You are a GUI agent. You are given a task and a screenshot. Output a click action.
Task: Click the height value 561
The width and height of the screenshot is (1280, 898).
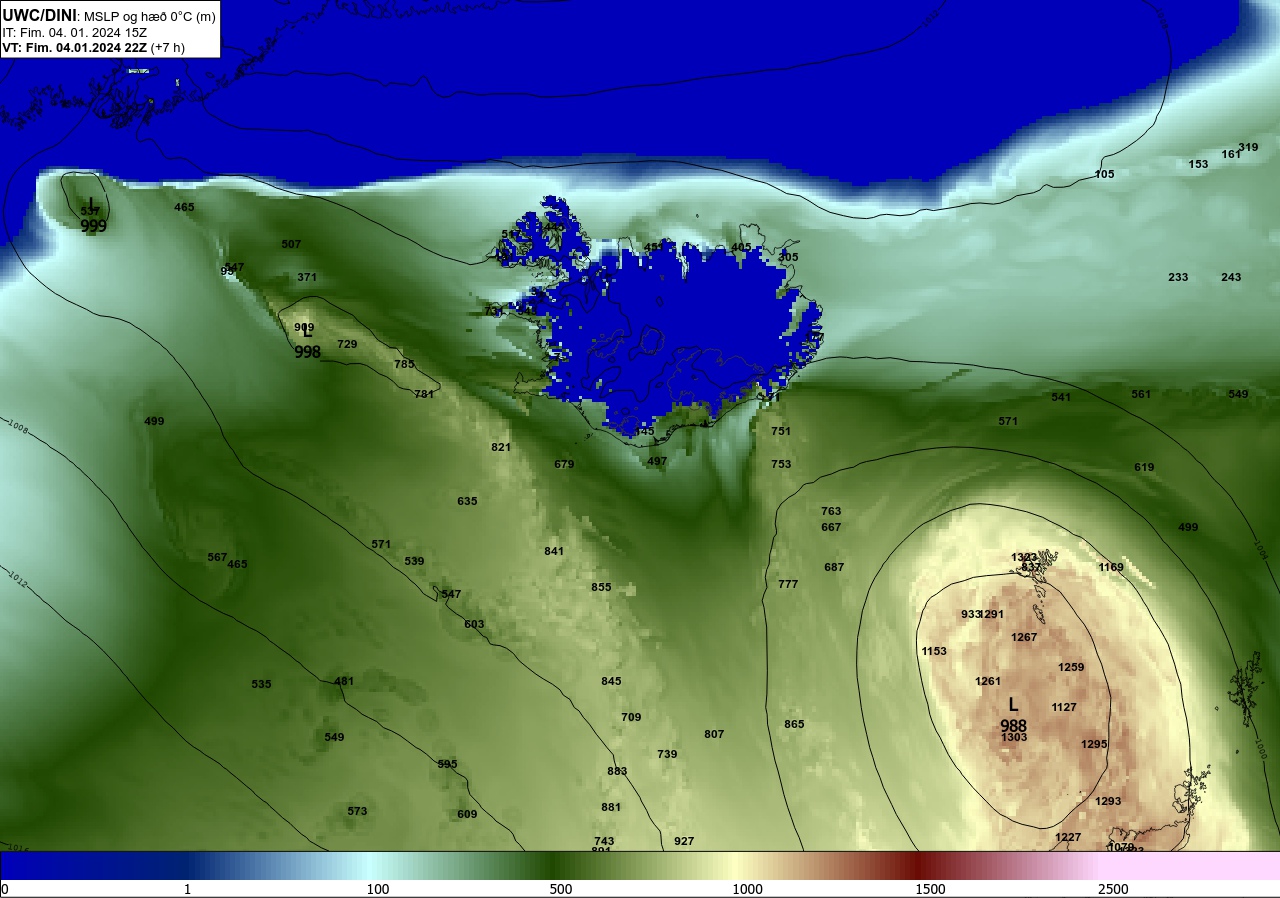pyautogui.click(x=1141, y=394)
